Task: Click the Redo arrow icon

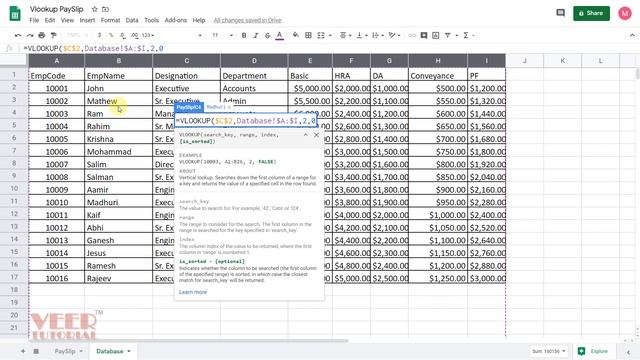Action: click(30, 36)
